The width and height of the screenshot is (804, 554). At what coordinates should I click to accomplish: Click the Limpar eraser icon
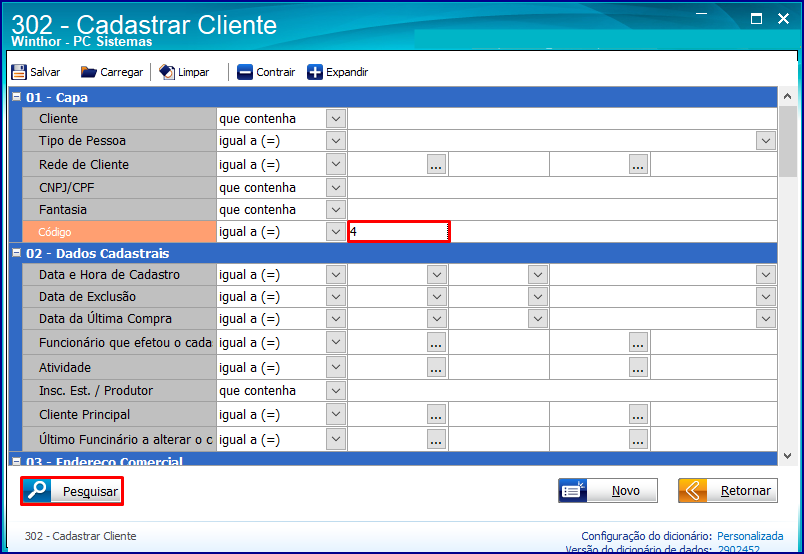167,72
